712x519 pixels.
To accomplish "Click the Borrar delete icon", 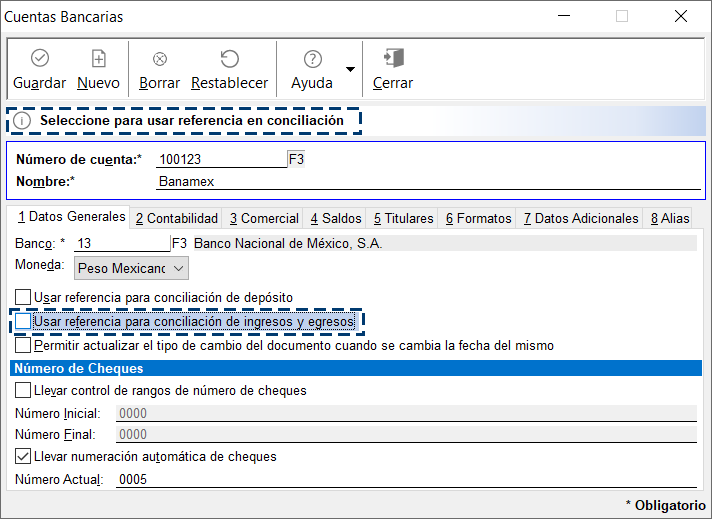I will click(x=159, y=59).
